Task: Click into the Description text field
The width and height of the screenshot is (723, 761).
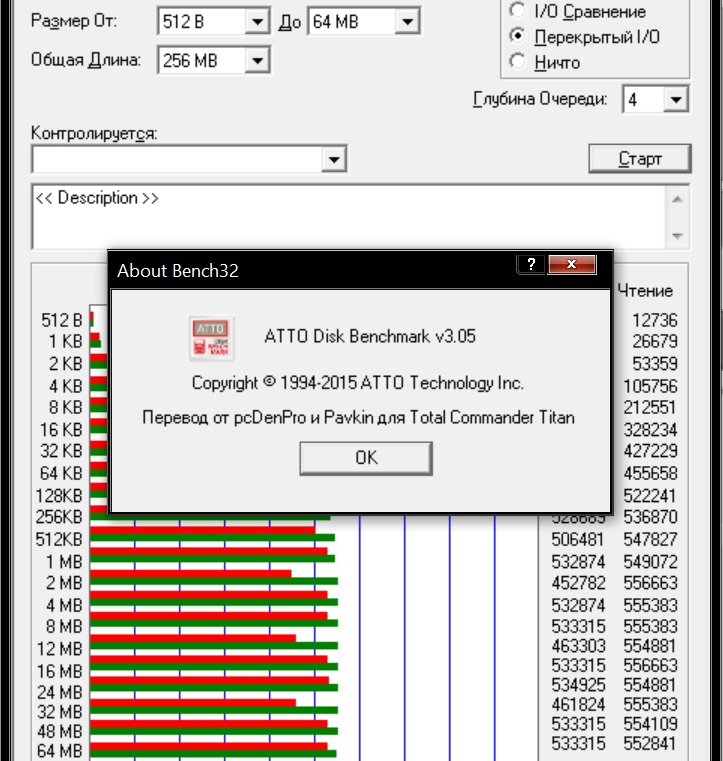Action: coord(349,216)
